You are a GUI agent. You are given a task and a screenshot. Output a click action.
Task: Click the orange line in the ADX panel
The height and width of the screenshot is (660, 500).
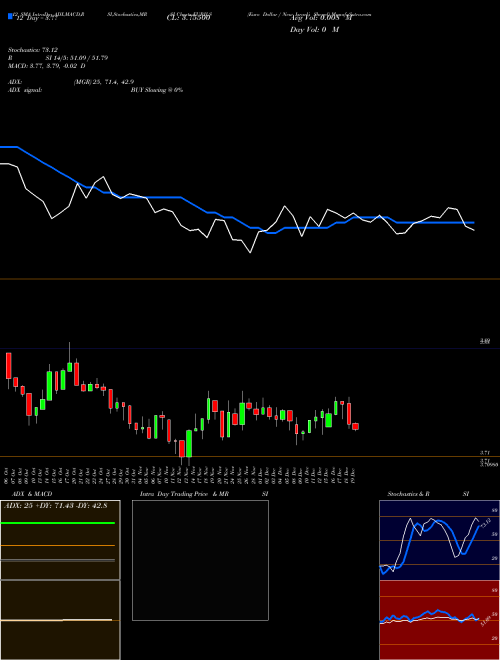[58, 546]
